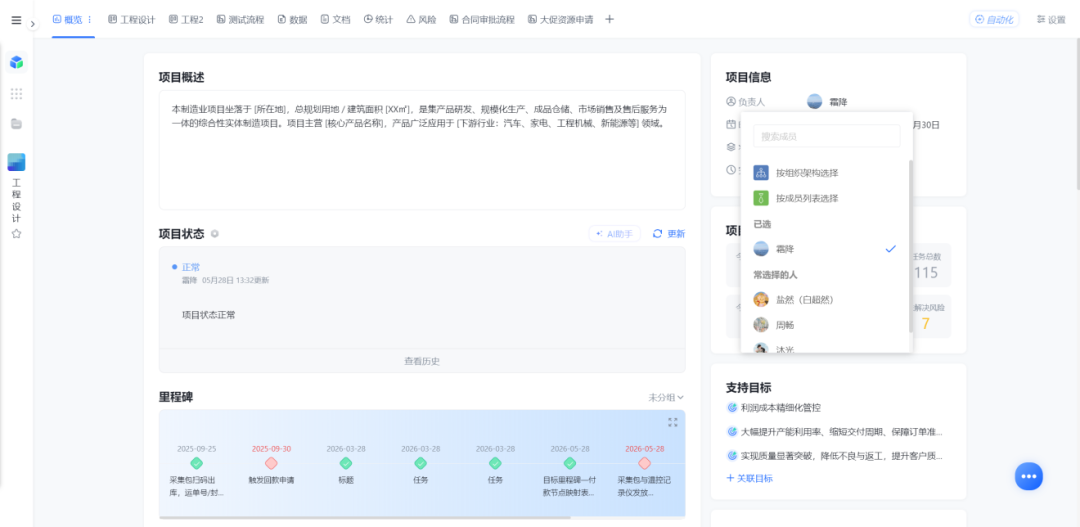Screen dimensions: 1080x527
Task: Select the 工程设计 project thumbnail in sidebar
Action: [17, 162]
